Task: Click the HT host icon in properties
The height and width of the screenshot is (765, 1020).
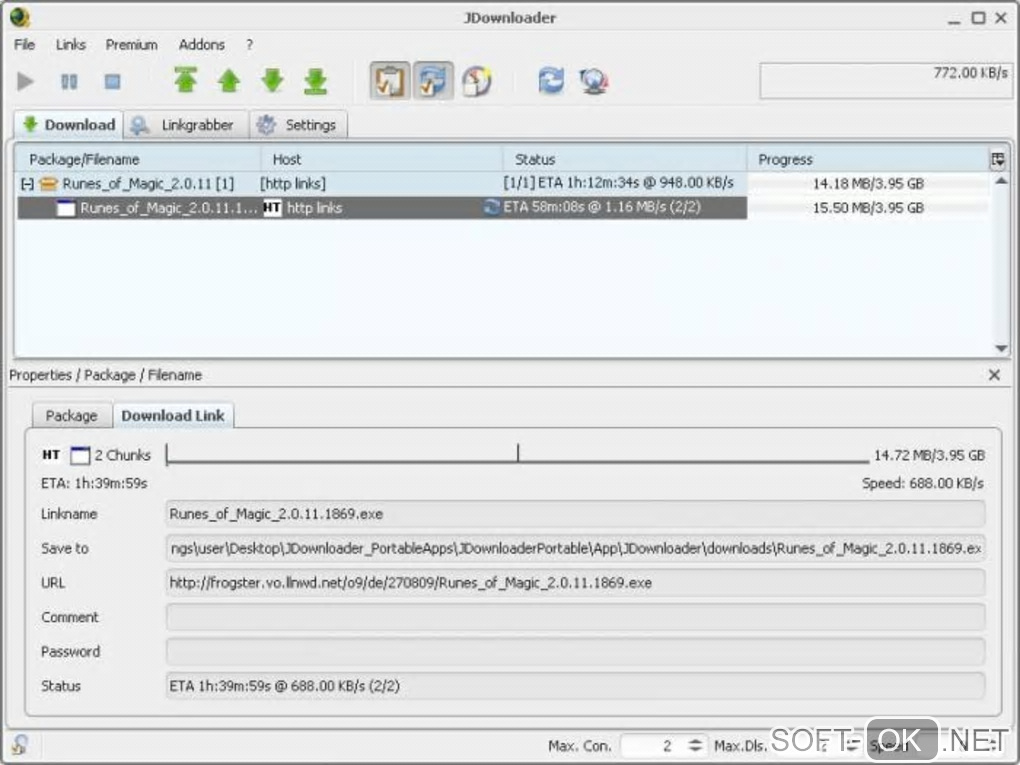Action: click(51, 455)
